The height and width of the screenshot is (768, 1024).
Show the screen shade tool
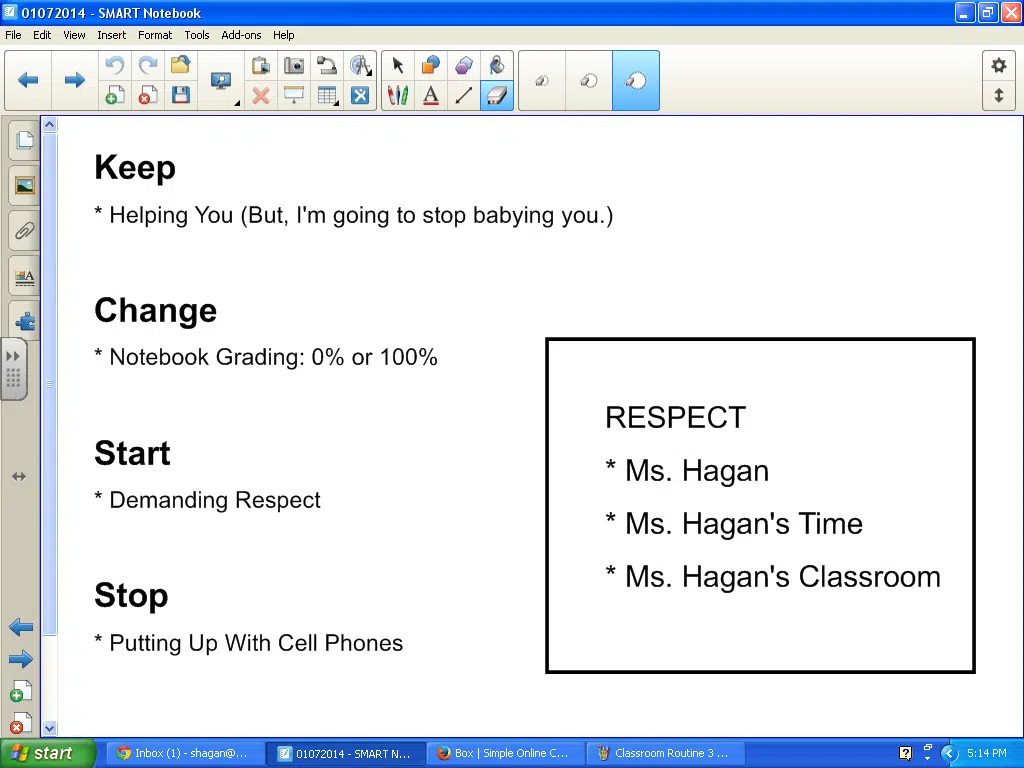tap(294, 96)
